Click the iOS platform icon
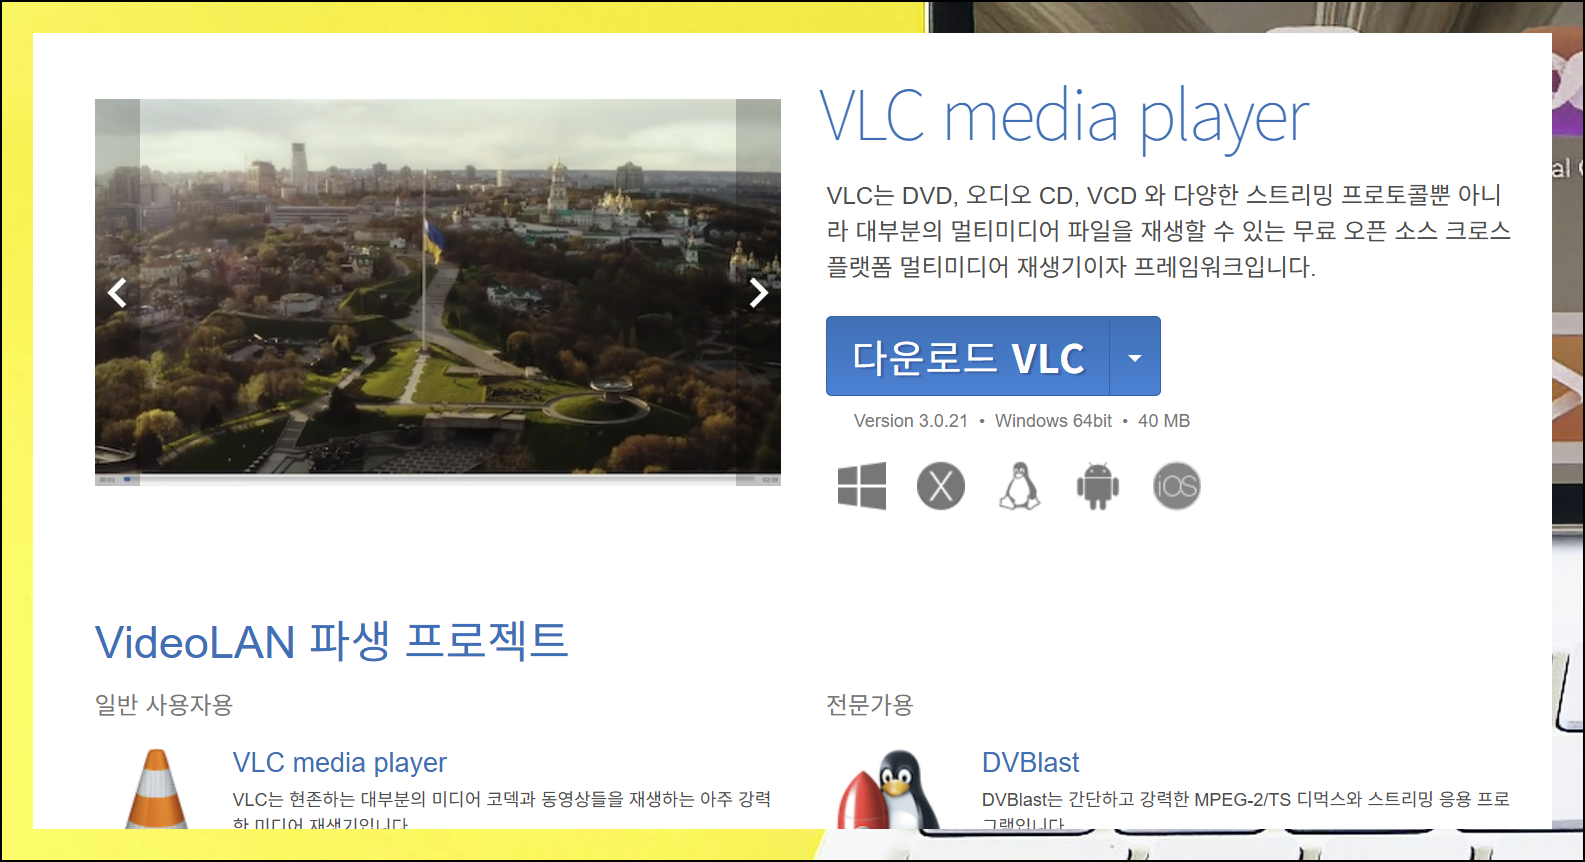The width and height of the screenshot is (1585, 862). [1176, 486]
